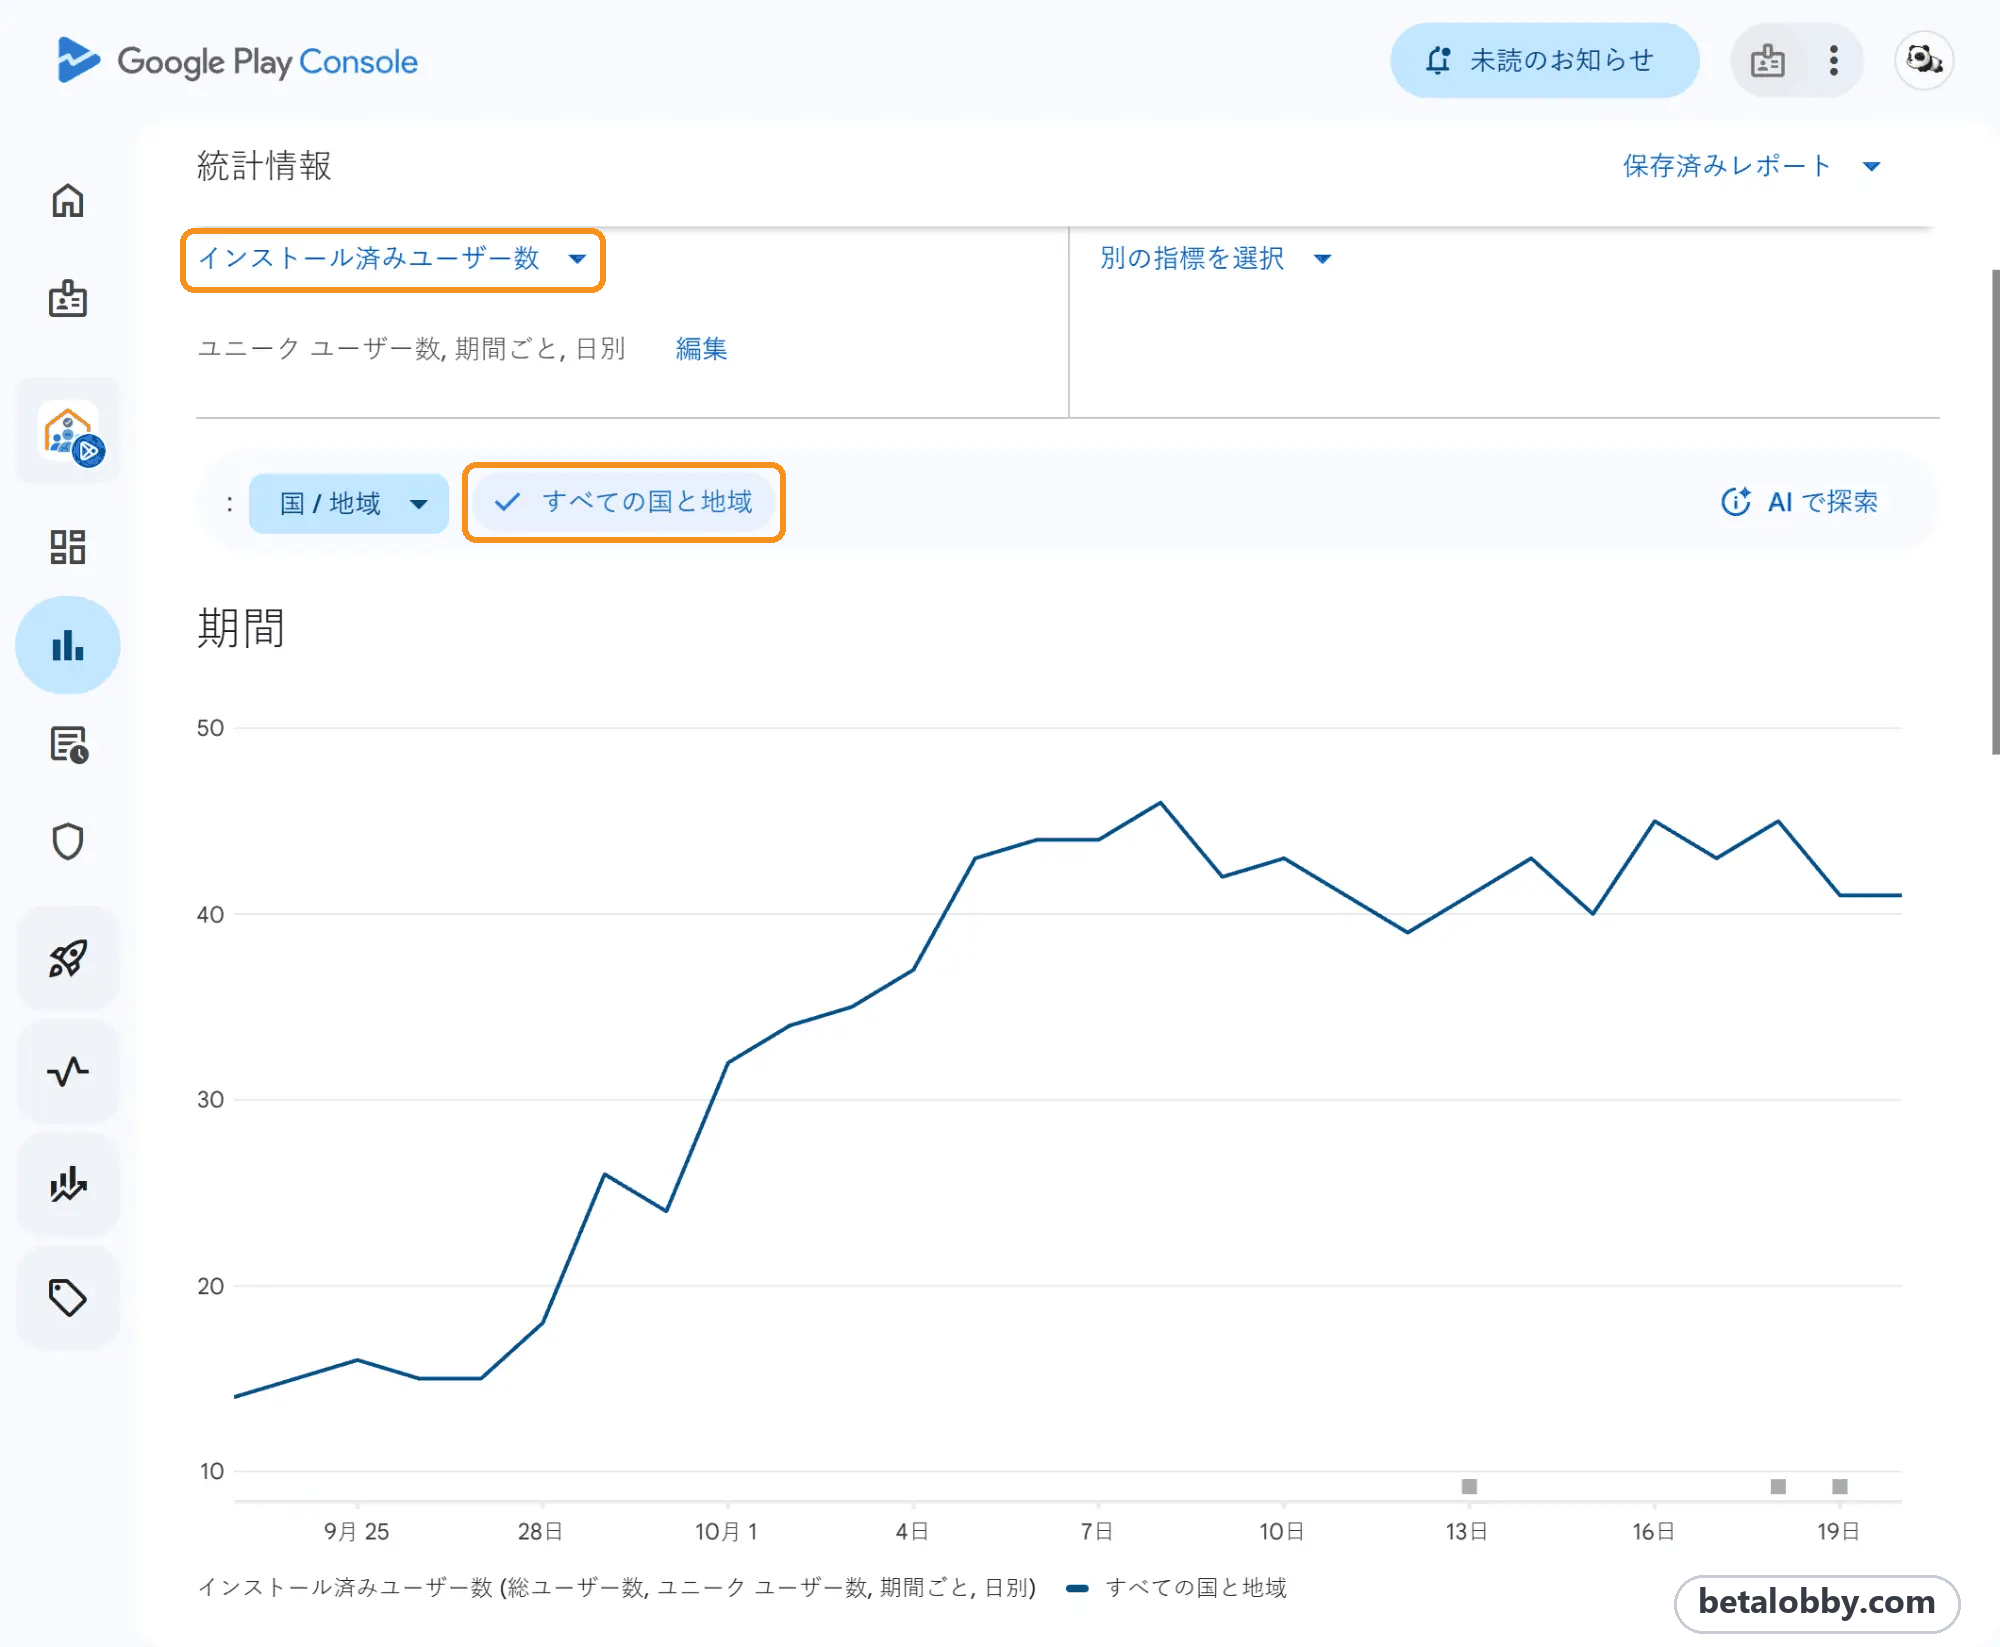2000x1647 pixels.
Task: Open the home icon in sidebar
Action: 68,201
